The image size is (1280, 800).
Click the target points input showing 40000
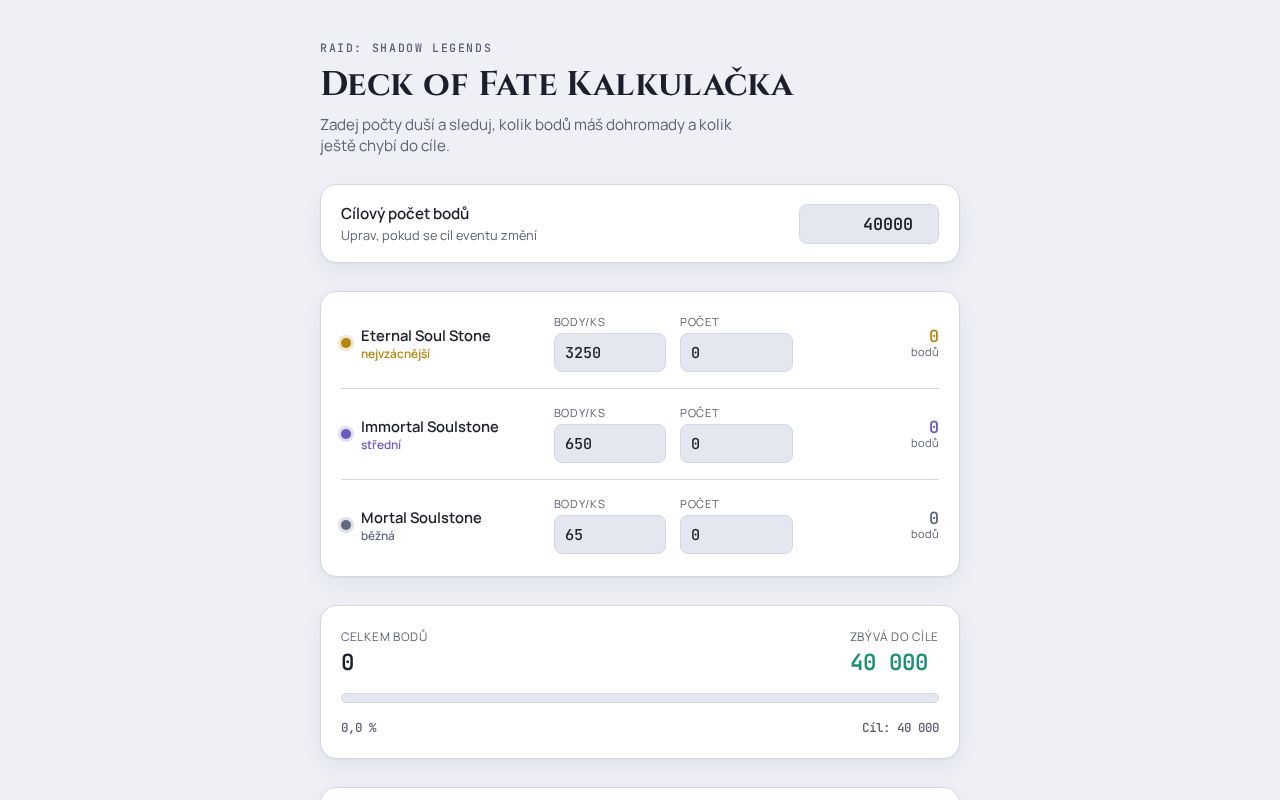[x=868, y=224]
